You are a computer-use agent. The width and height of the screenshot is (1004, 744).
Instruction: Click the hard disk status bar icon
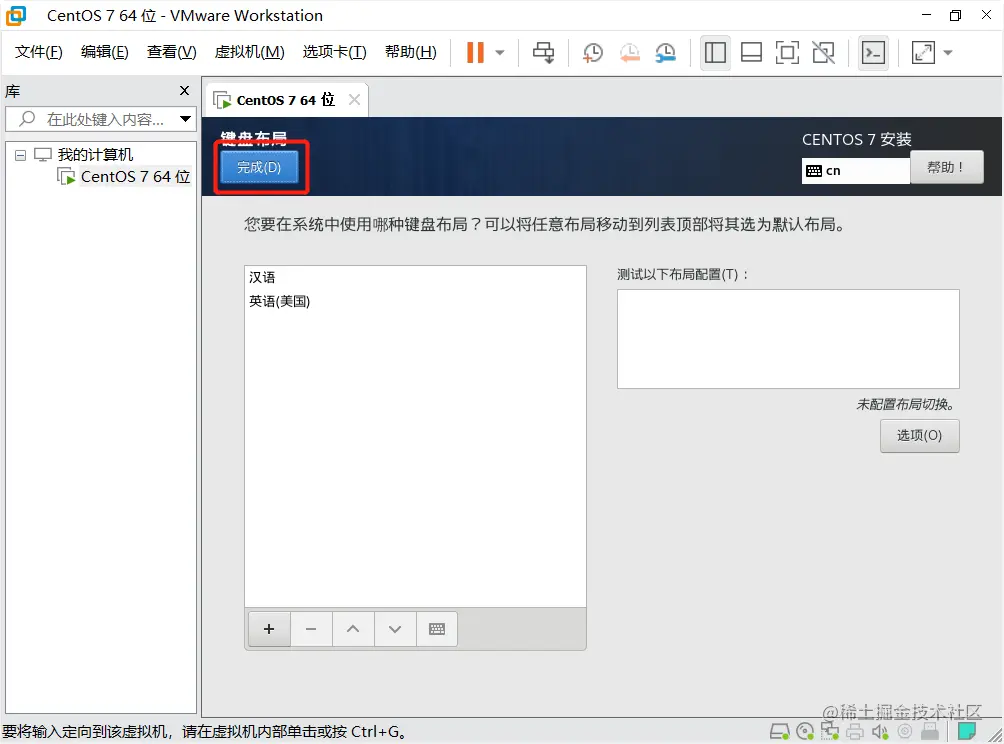point(779,731)
